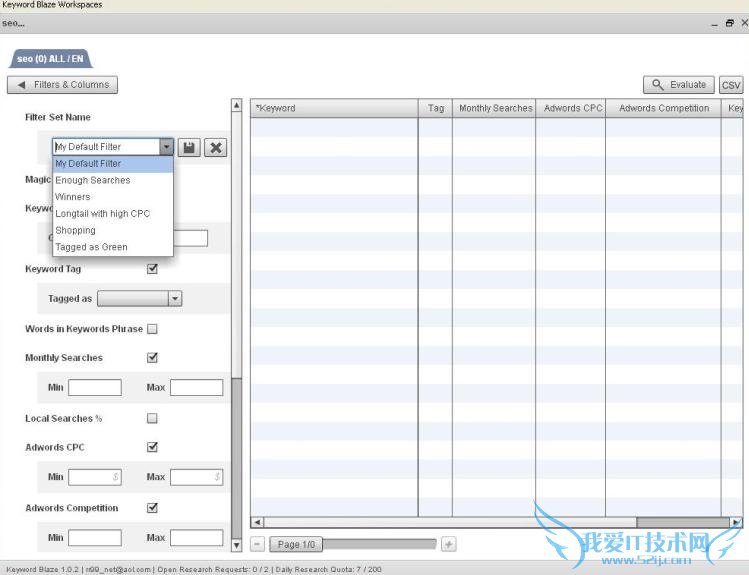Screen dimensions: 749x575
Task: Delete the current filter set
Action: point(215,147)
